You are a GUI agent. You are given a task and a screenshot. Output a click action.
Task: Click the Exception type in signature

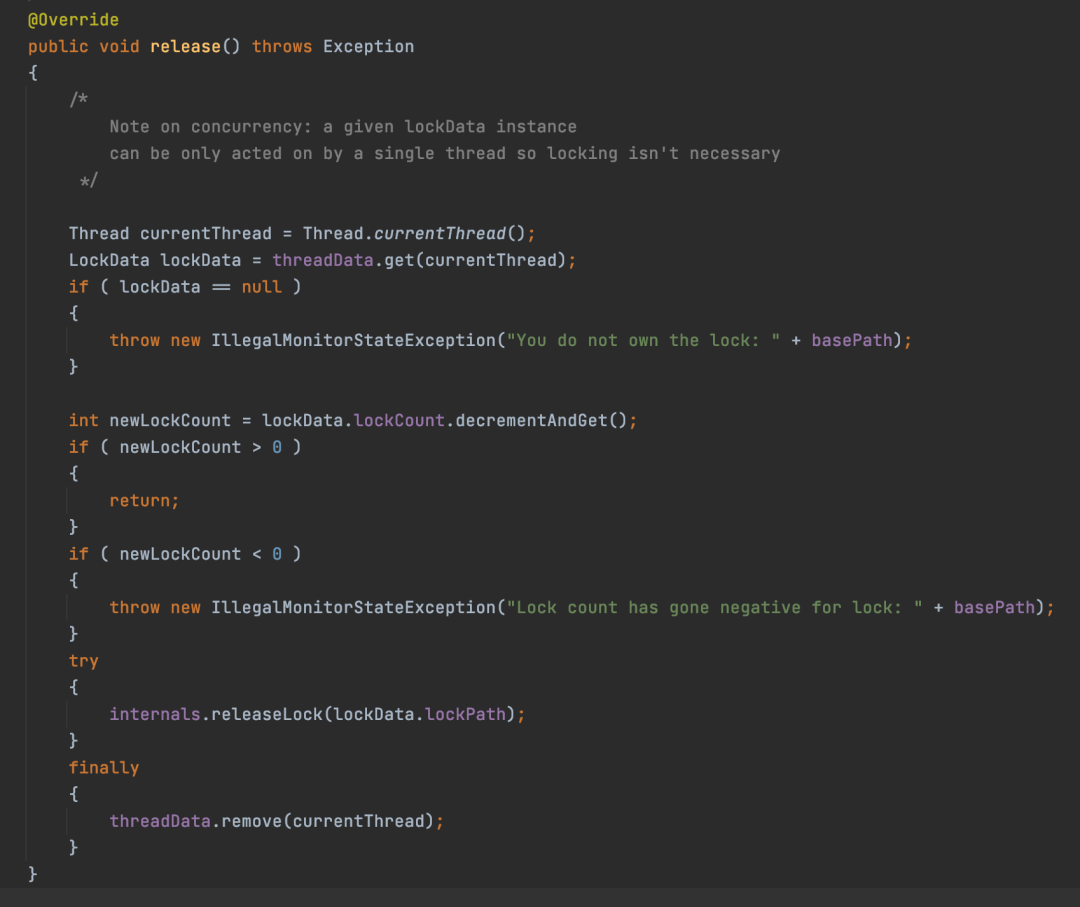tap(368, 47)
